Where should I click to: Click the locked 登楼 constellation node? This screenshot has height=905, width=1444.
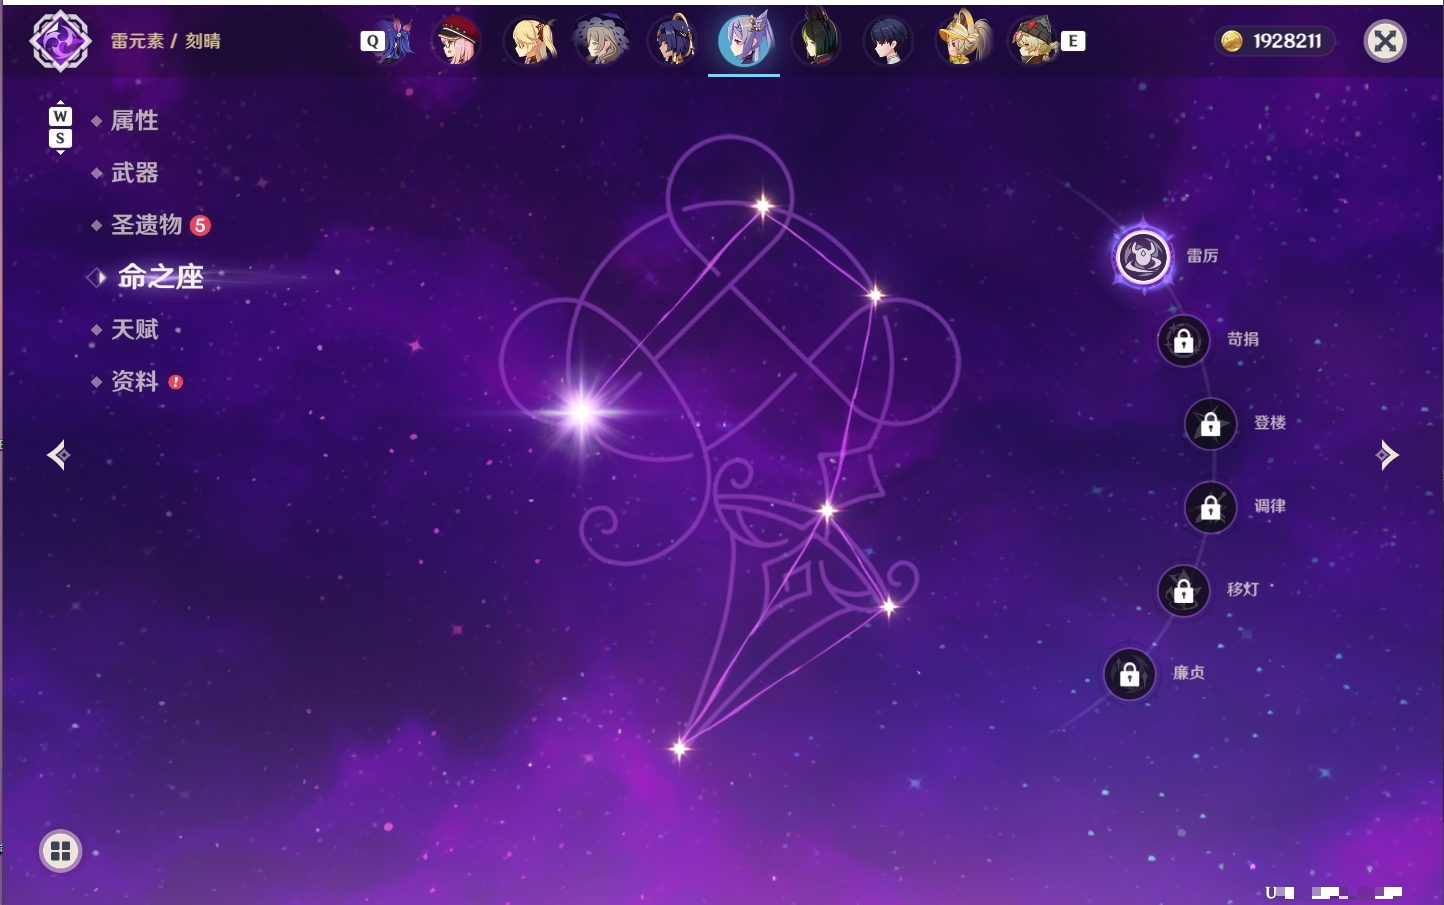[x=1211, y=424]
